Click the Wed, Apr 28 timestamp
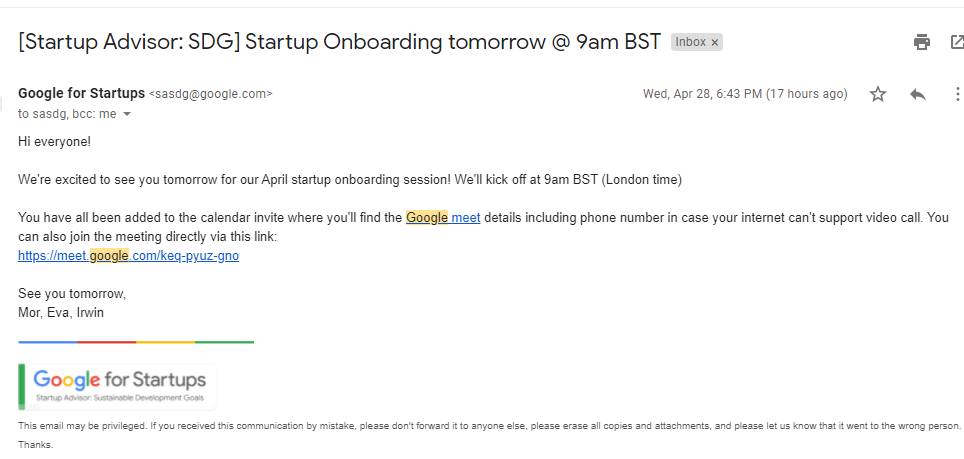This screenshot has width=964, height=459. click(745, 94)
